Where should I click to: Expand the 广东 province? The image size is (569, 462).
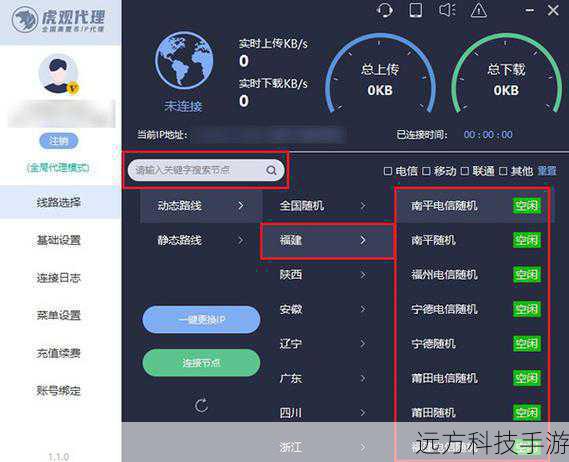[327, 378]
